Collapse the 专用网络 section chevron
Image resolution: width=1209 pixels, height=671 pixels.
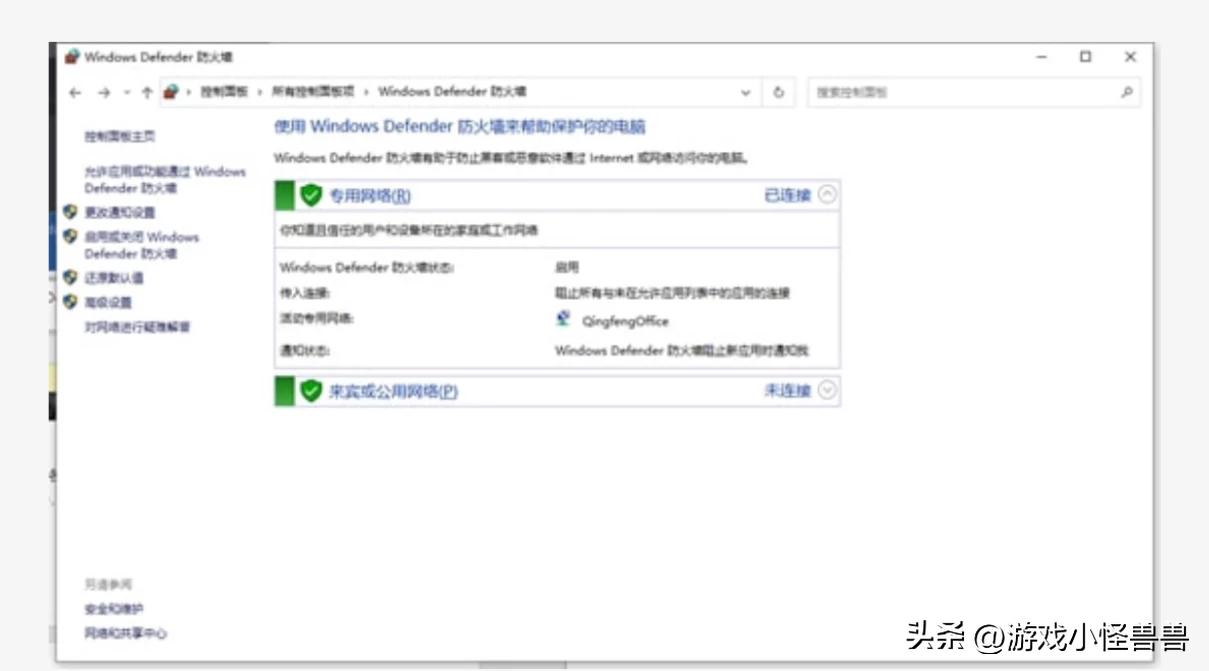(827, 191)
